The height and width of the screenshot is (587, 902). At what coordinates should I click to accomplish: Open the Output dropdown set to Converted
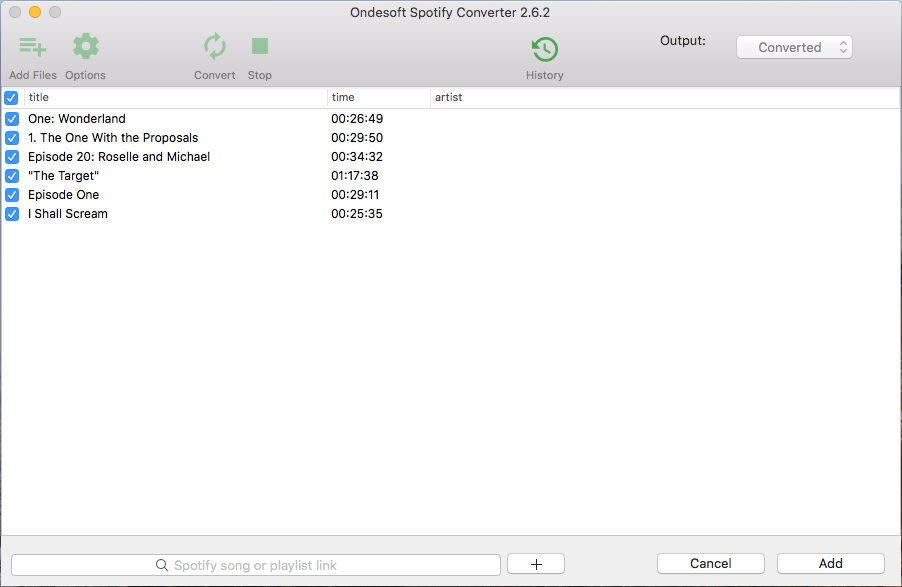pos(794,47)
